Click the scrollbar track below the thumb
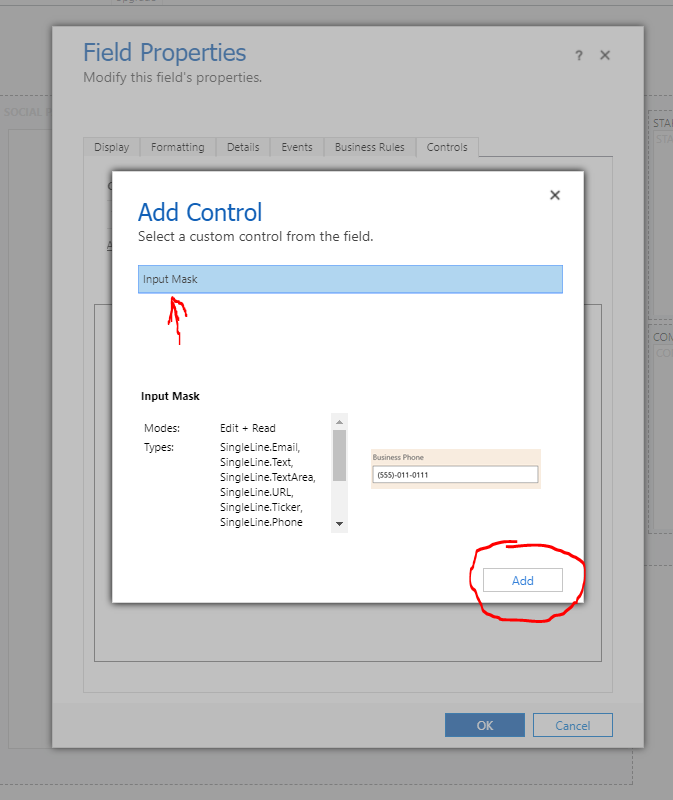 click(x=339, y=498)
